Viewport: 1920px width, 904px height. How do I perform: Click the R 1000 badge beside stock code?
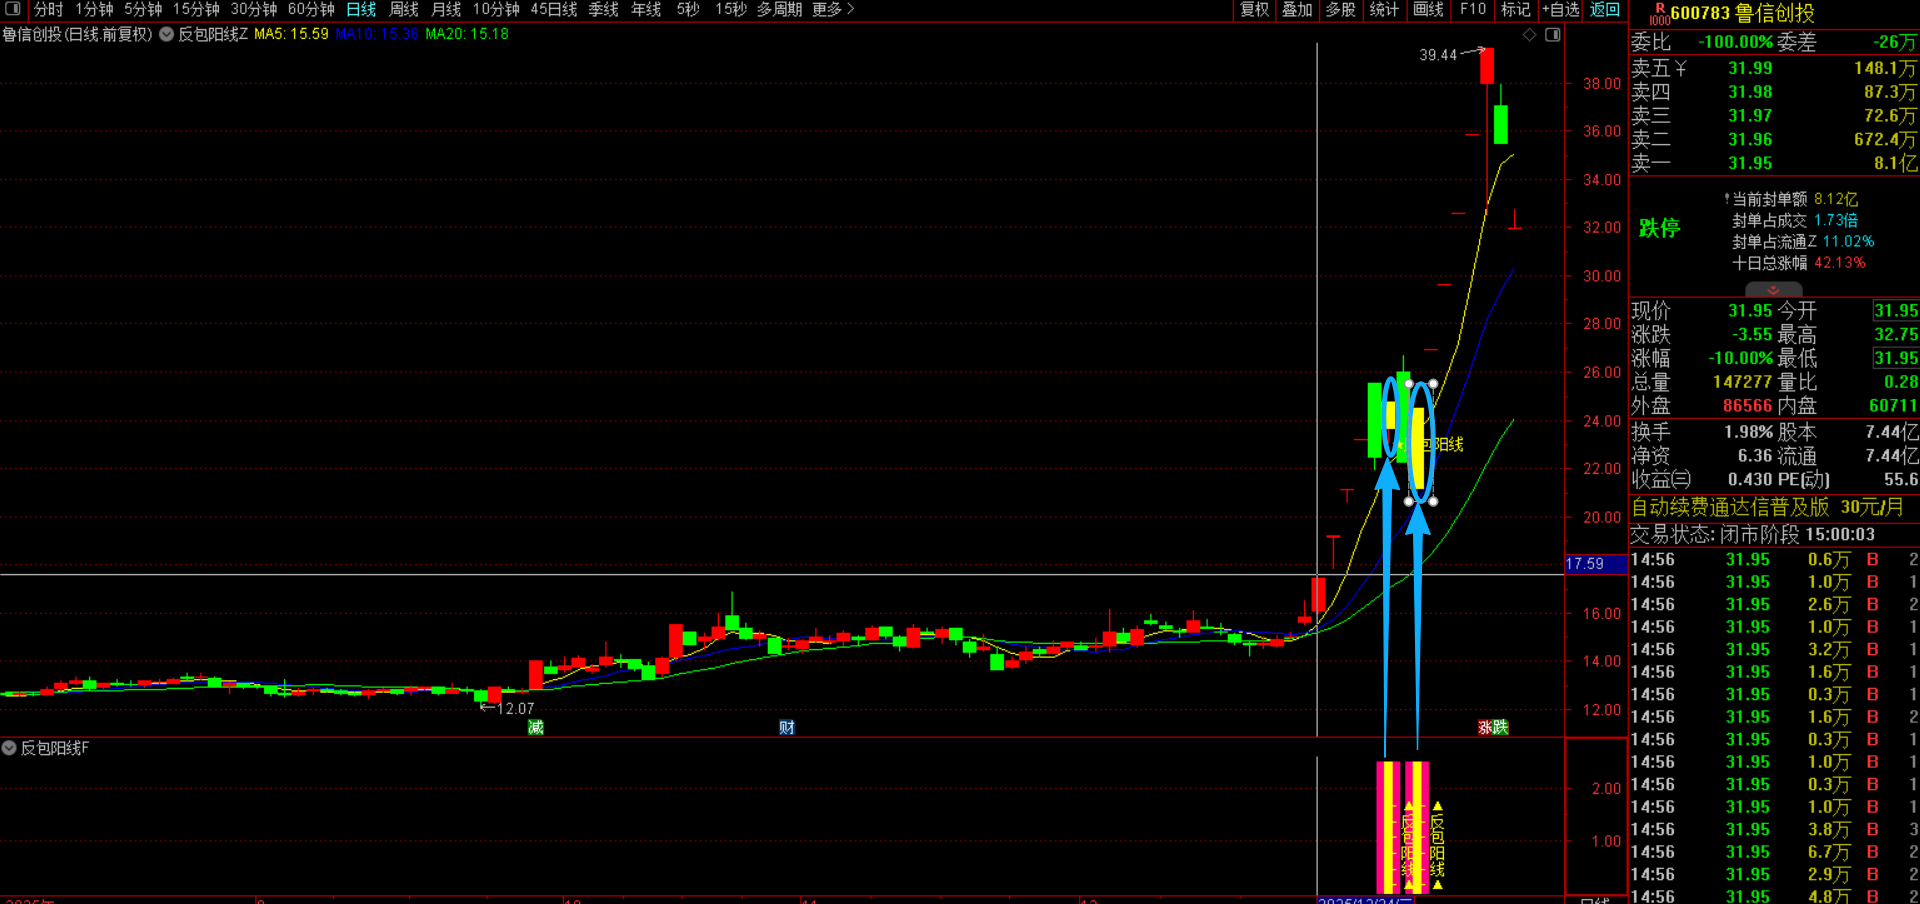click(x=1659, y=14)
